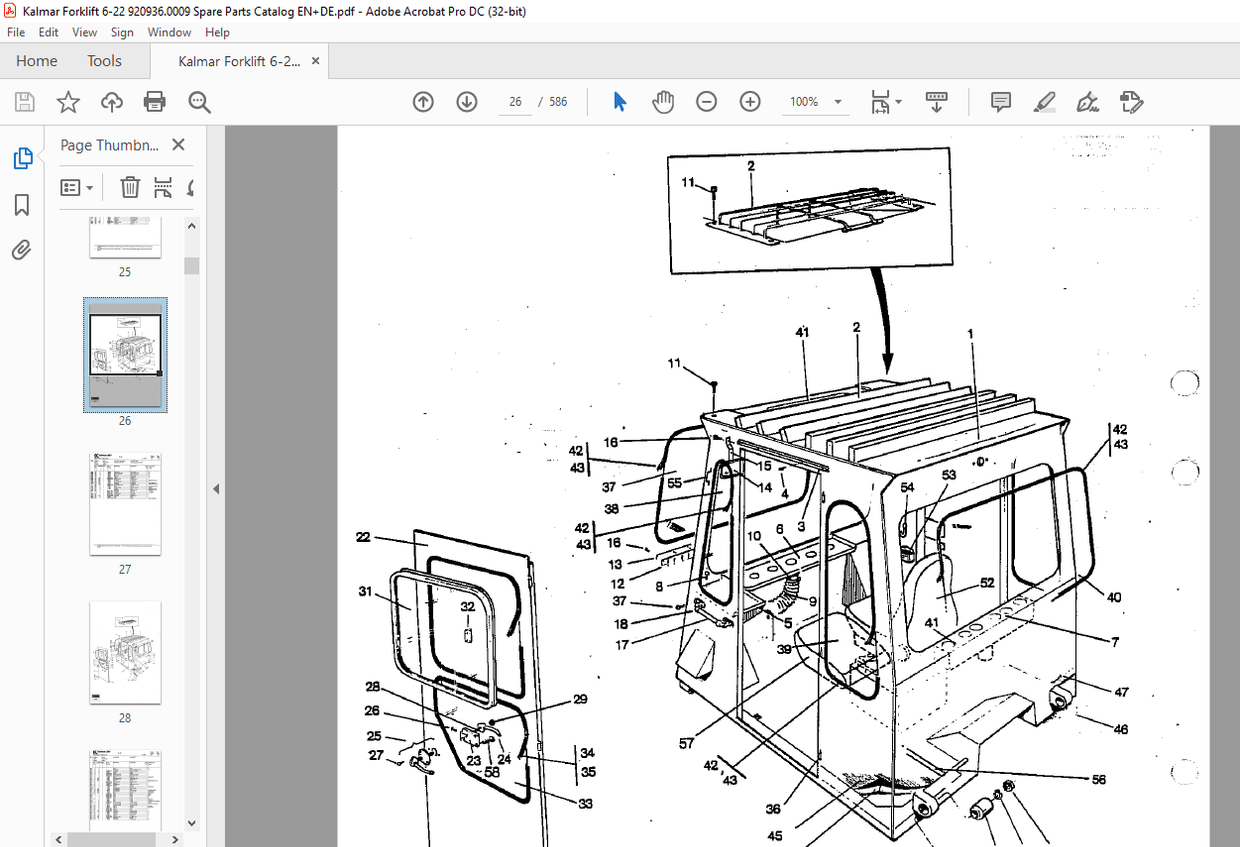This screenshot has height=847, width=1240.
Task: Open the View menu
Action: 84,32
